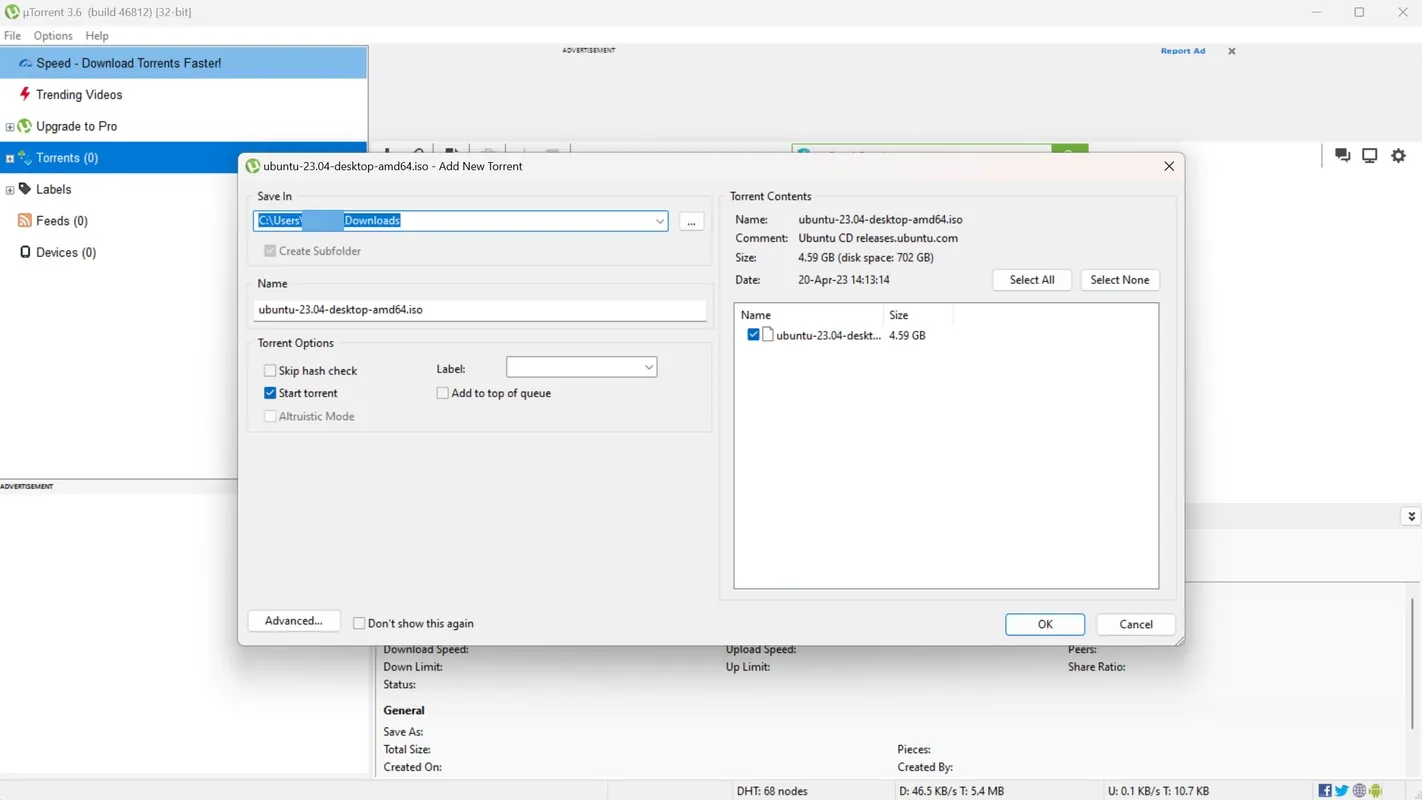
Task: Click the Size column header in contents list
Action: tap(919, 315)
